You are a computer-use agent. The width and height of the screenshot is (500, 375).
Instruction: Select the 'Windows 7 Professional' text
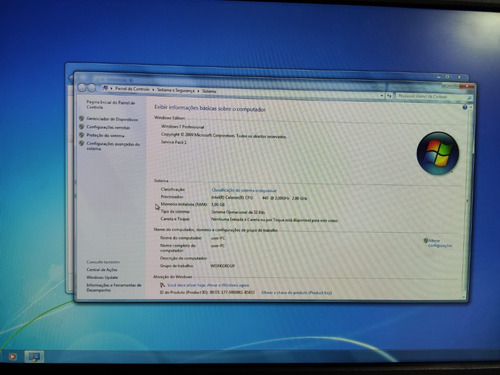[x=182, y=127]
